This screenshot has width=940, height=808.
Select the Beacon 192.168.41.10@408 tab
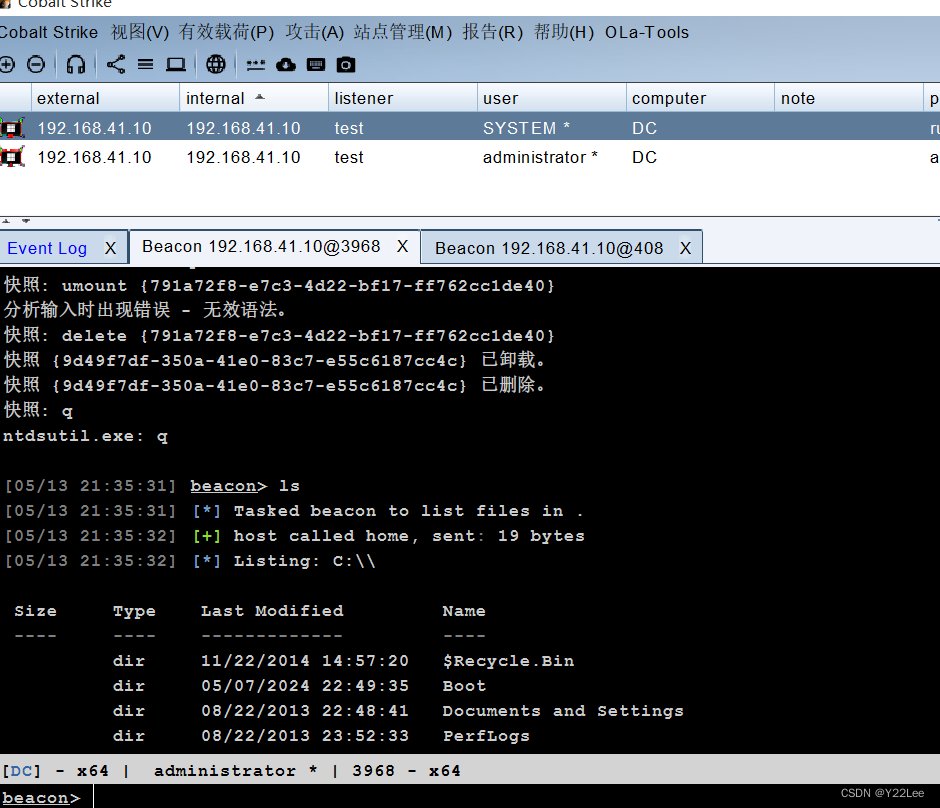tap(549, 248)
